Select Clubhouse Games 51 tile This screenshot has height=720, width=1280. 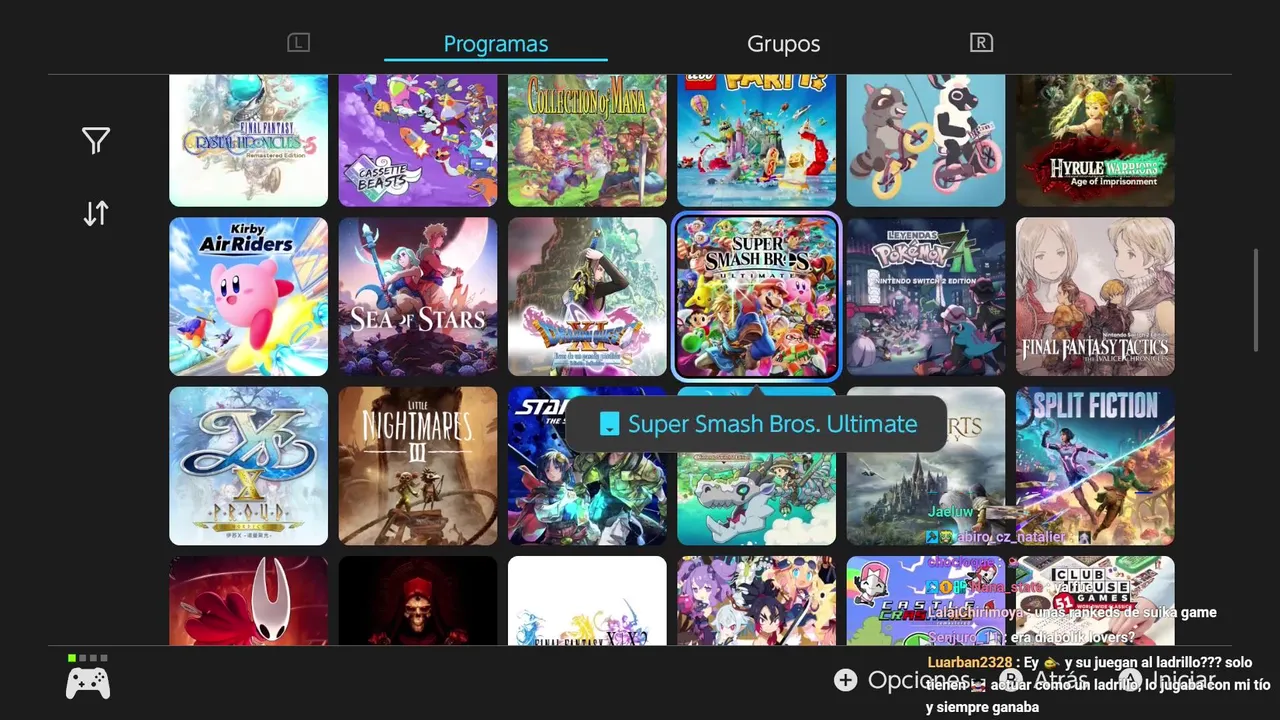[x=1095, y=601]
